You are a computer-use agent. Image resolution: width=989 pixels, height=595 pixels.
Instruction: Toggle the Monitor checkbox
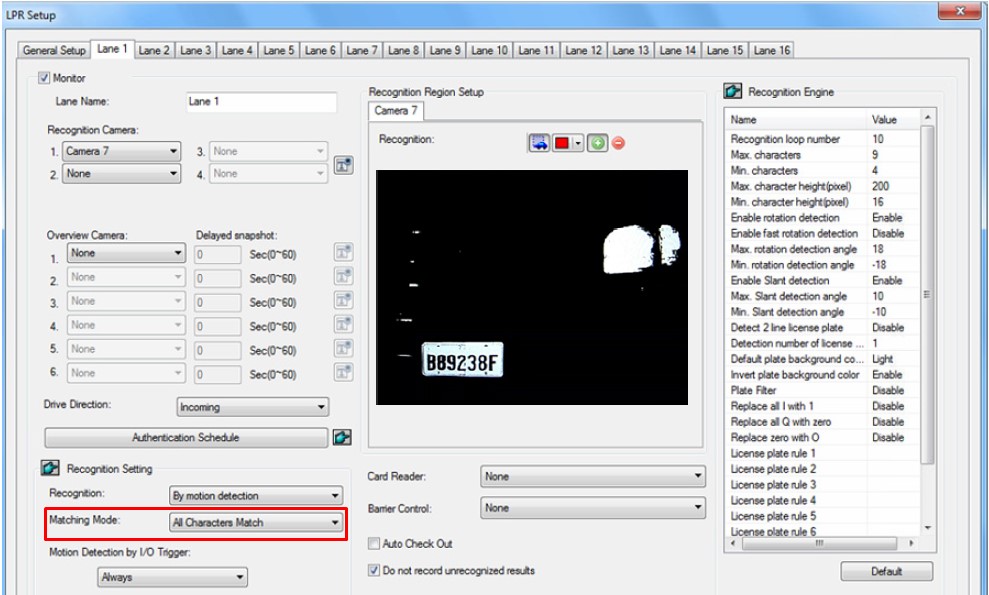[x=44, y=78]
